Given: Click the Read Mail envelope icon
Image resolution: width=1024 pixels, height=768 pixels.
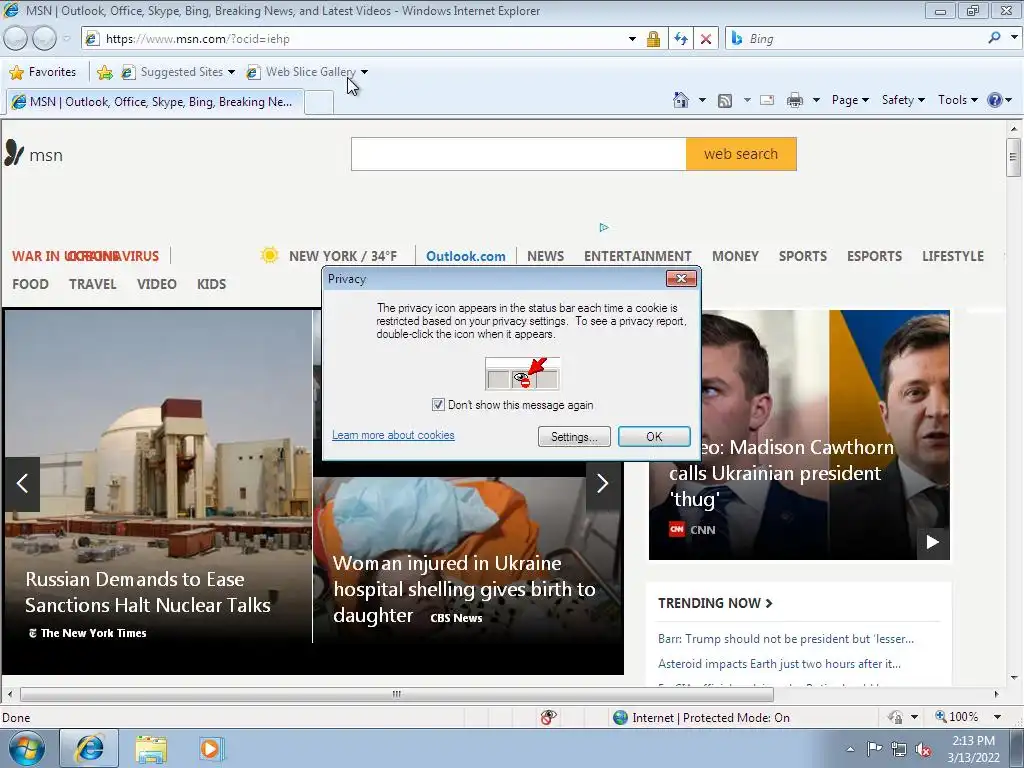Looking at the screenshot, I should [767, 100].
